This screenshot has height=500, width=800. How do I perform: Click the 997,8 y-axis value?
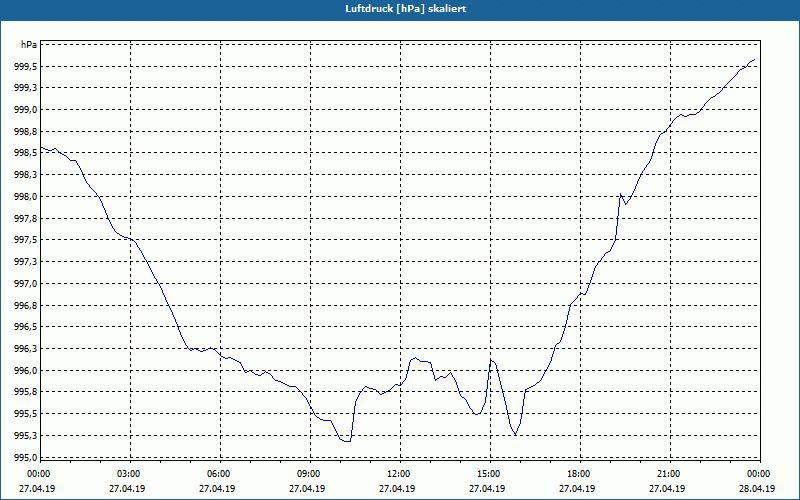(25, 219)
